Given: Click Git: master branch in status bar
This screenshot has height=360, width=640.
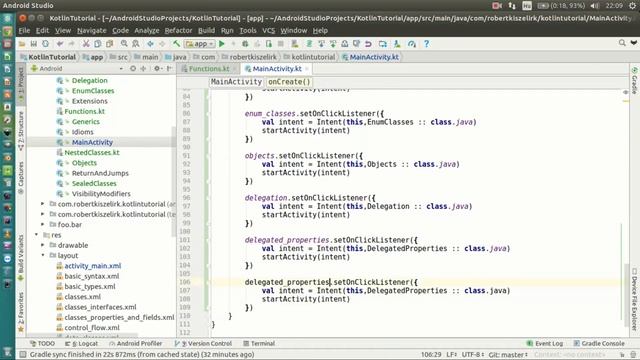Looking at the screenshot, I should 508,355.
